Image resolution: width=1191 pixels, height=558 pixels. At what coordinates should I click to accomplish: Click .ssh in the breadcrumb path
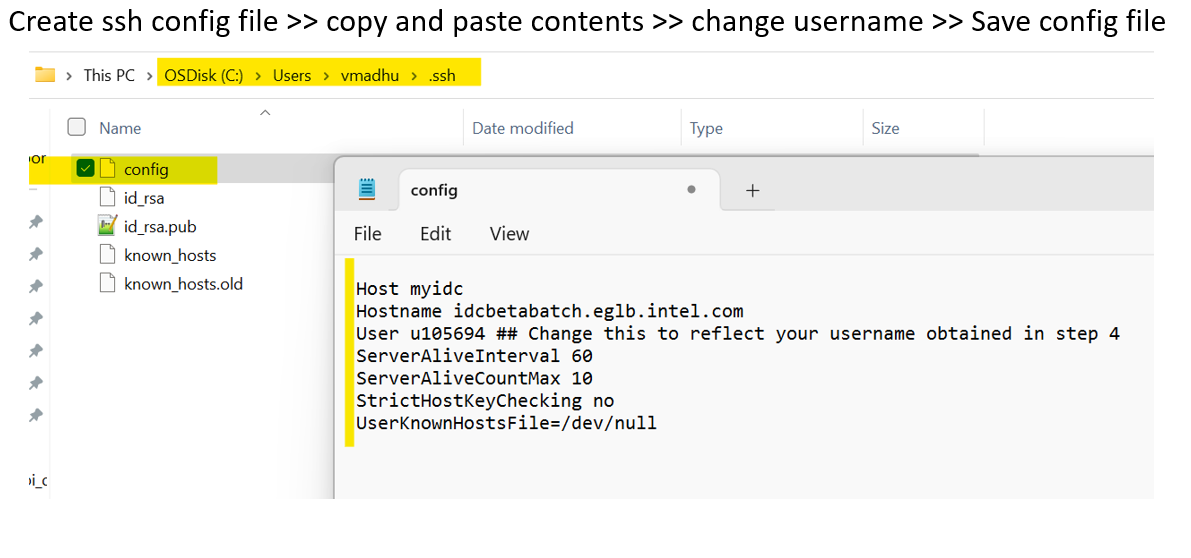(441, 75)
